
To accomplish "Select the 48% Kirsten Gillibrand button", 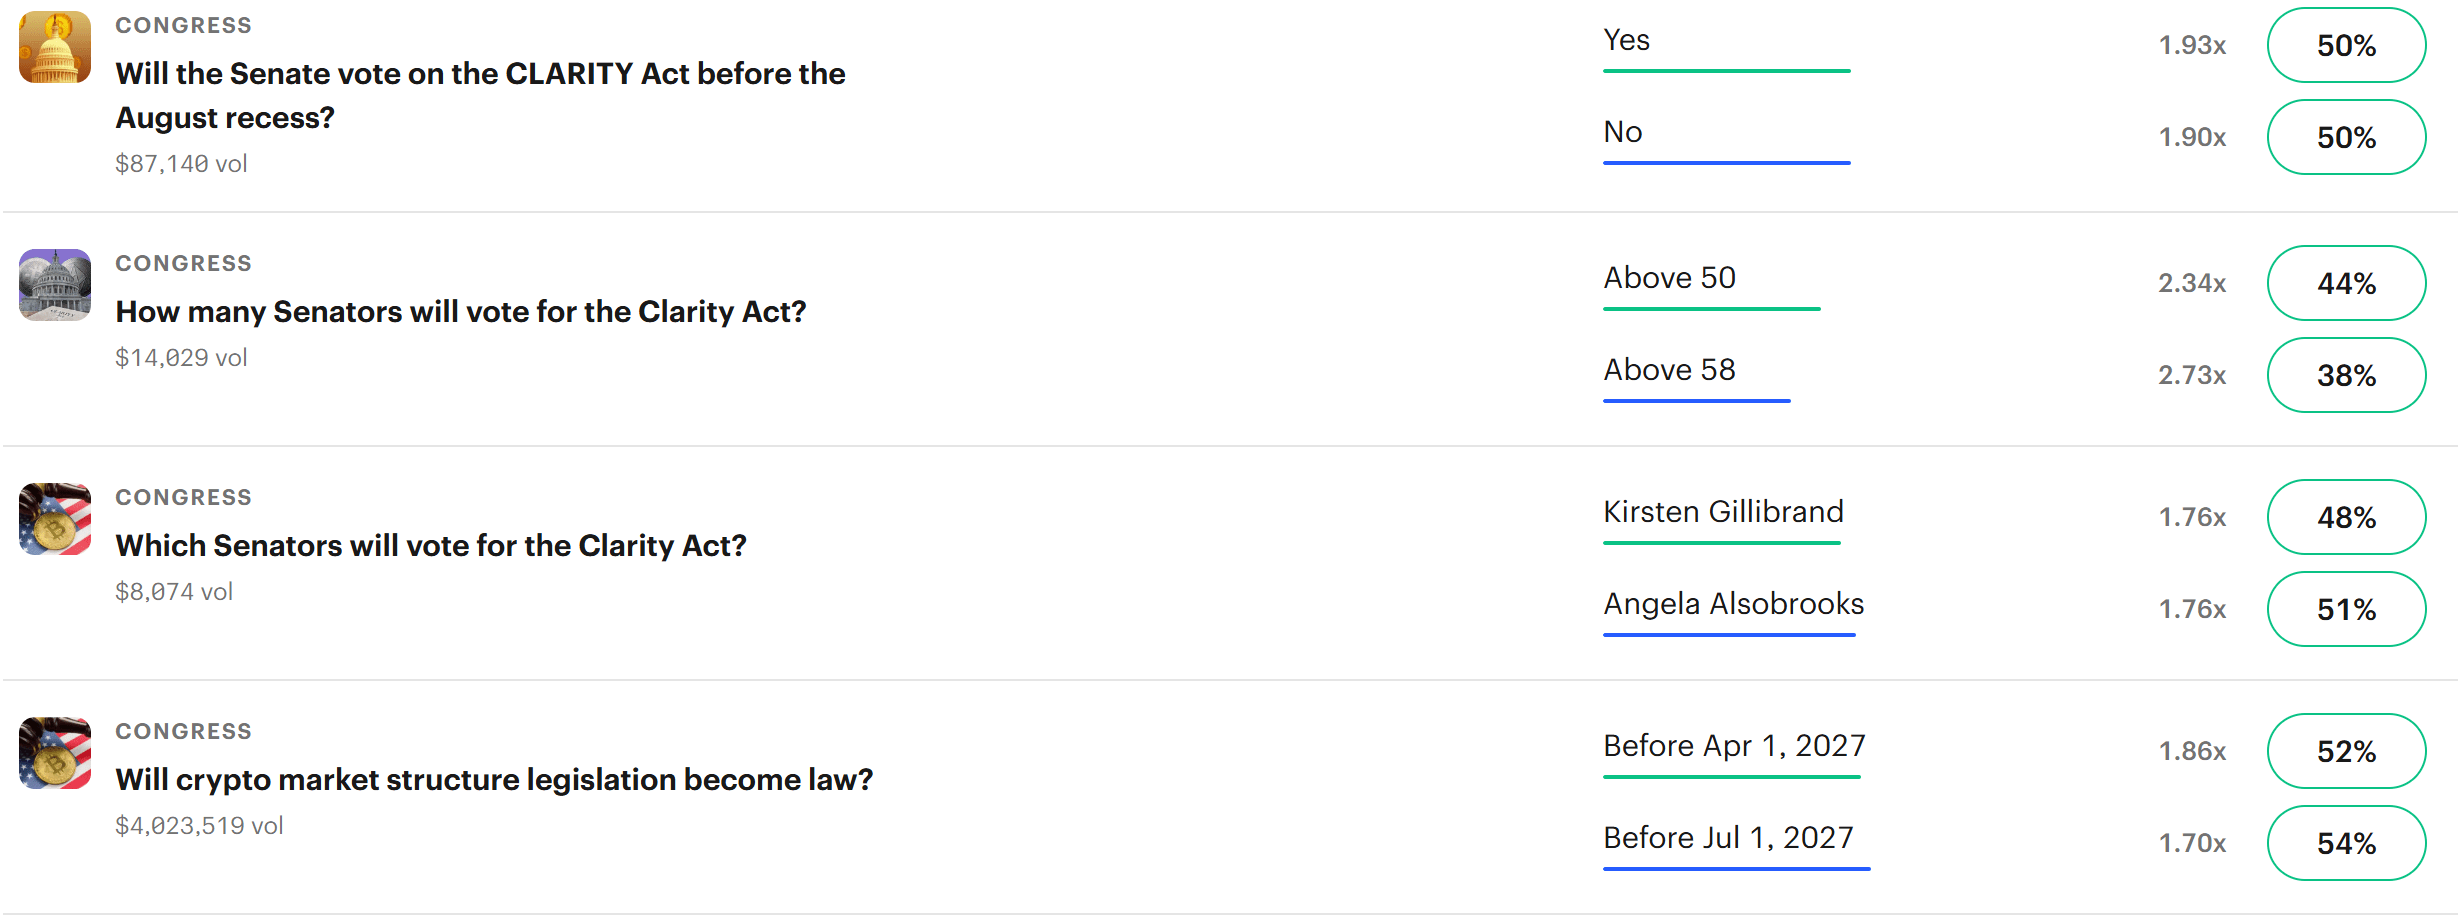I will click(2346, 517).
